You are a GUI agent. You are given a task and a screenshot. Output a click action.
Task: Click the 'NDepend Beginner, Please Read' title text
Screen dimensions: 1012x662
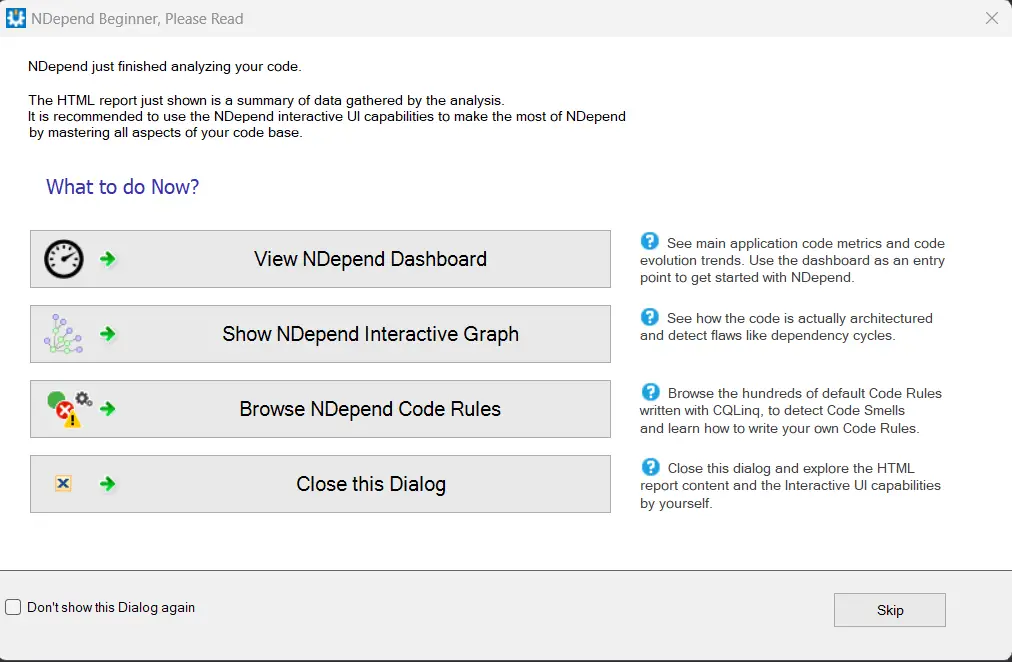coord(137,19)
